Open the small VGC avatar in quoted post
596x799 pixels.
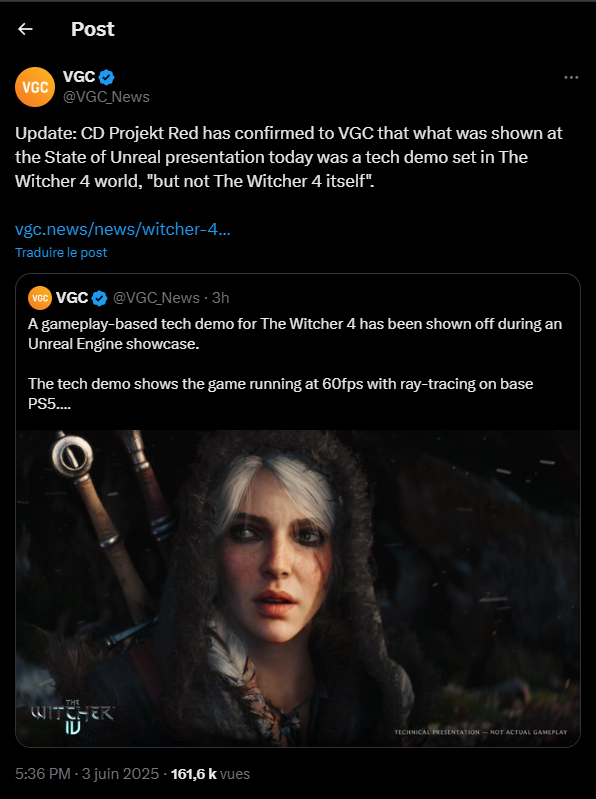point(40,298)
